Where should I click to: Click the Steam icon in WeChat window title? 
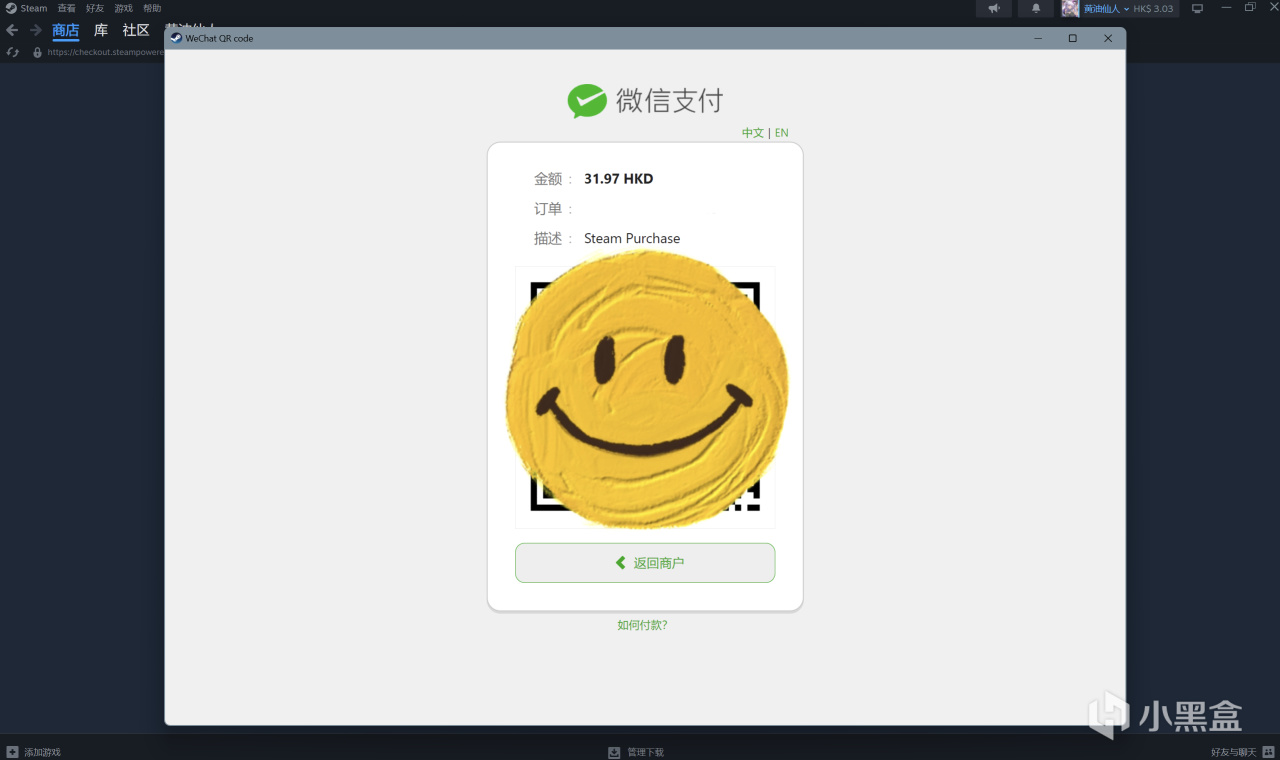click(x=176, y=38)
